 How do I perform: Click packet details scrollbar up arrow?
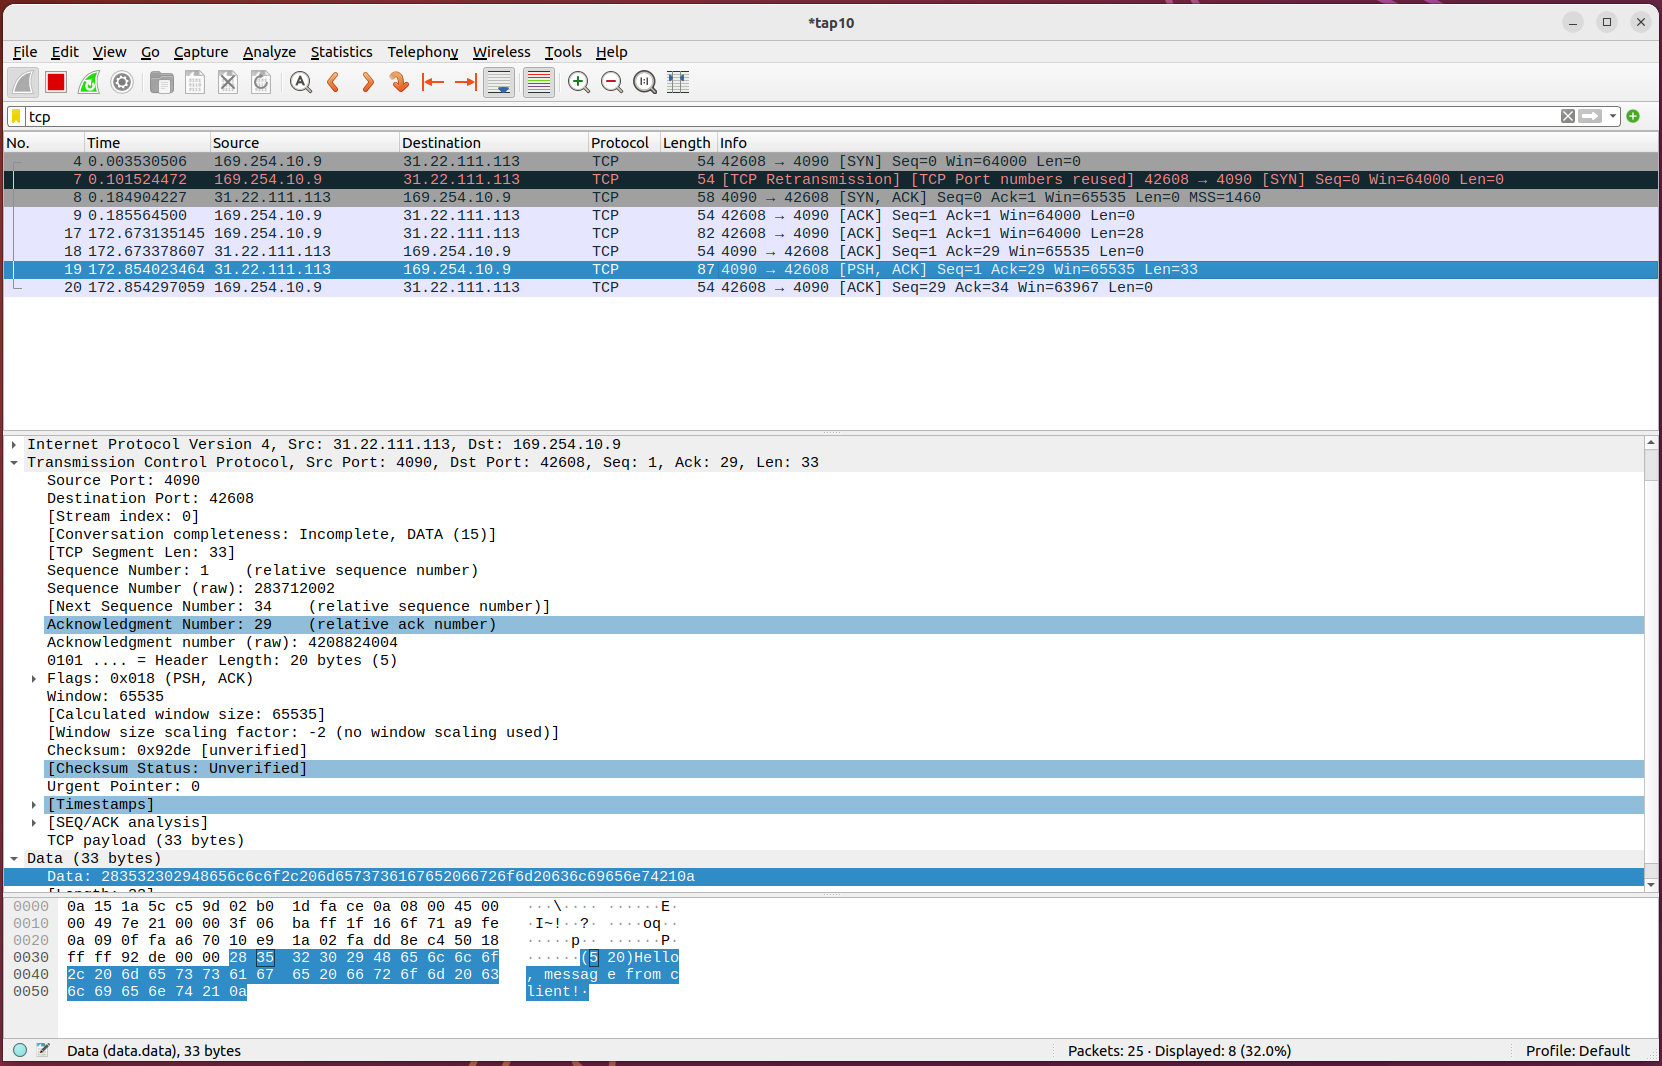click(1651, 442)
